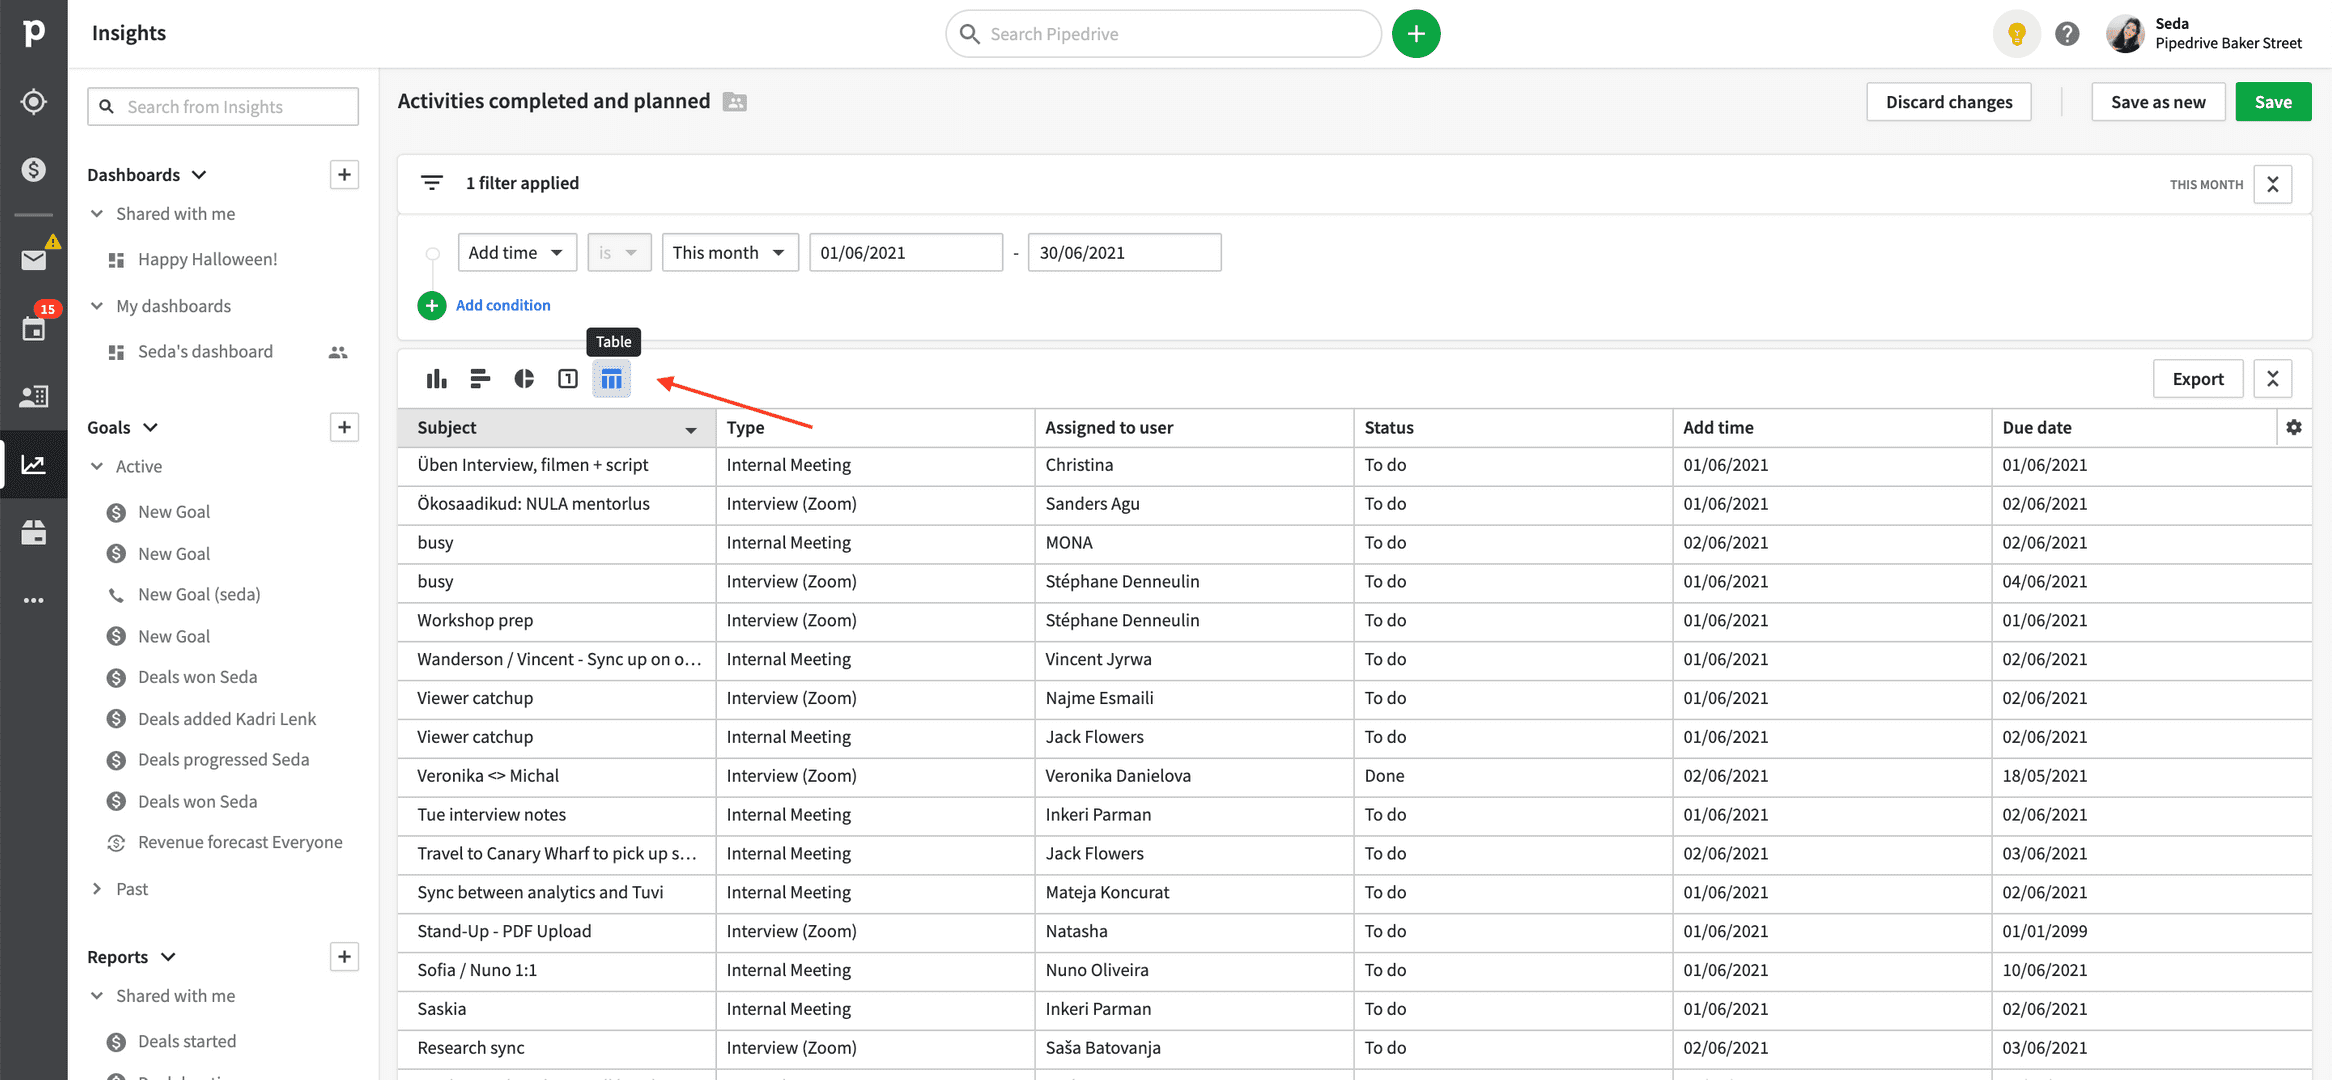This screenshot has height=1080, width=2332.
Task: Expand the Past goals group
Action: point(97,889)
